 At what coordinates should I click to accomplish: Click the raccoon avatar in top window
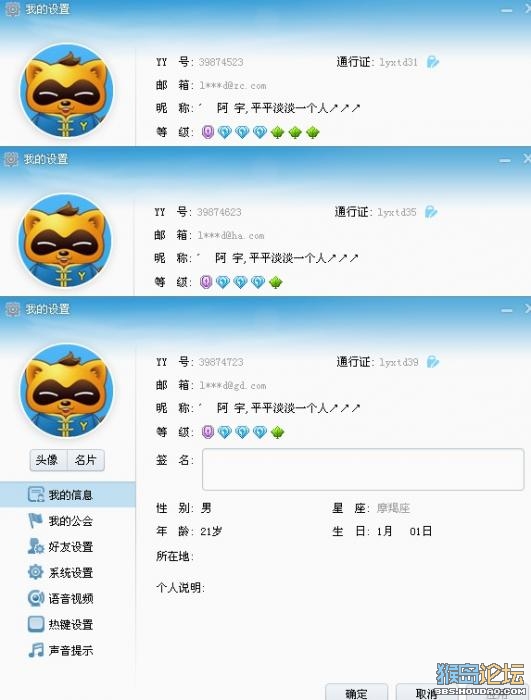[x=67, y=90]
